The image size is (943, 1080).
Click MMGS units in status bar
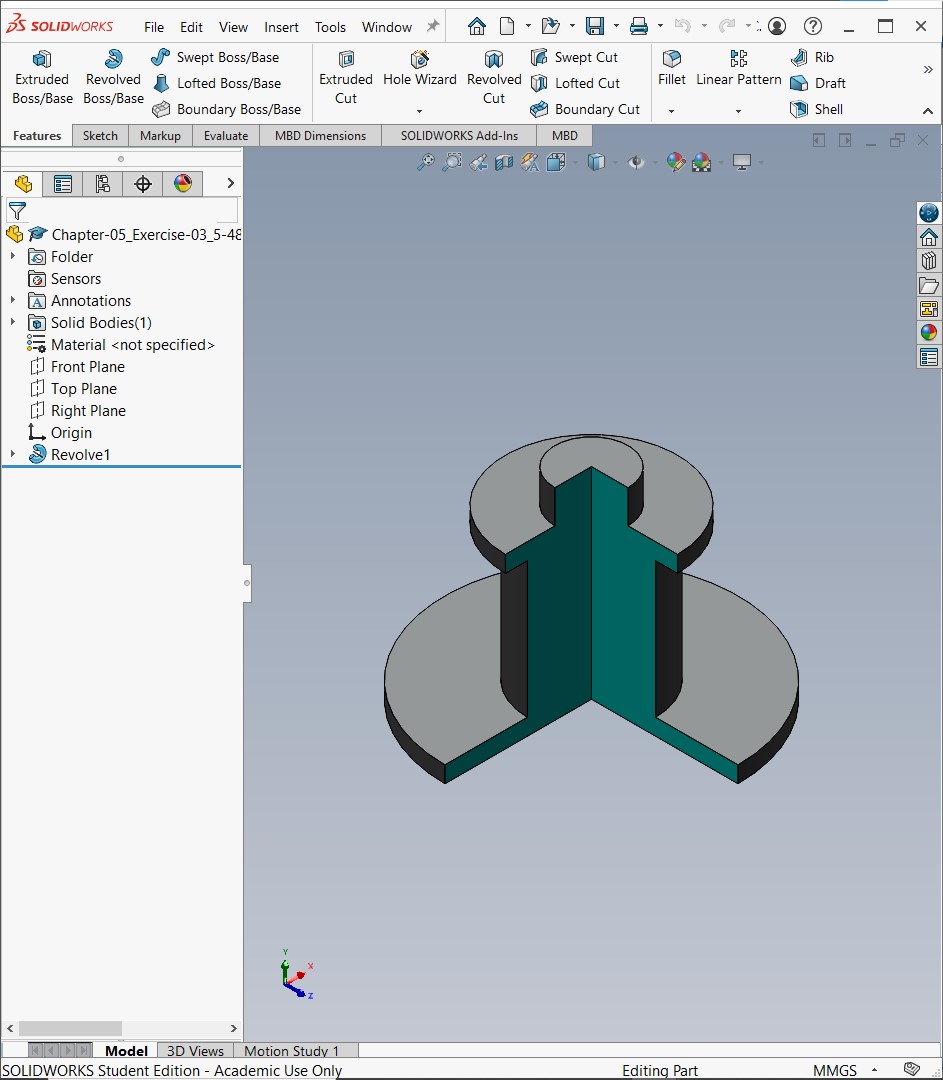[835, 1070]
